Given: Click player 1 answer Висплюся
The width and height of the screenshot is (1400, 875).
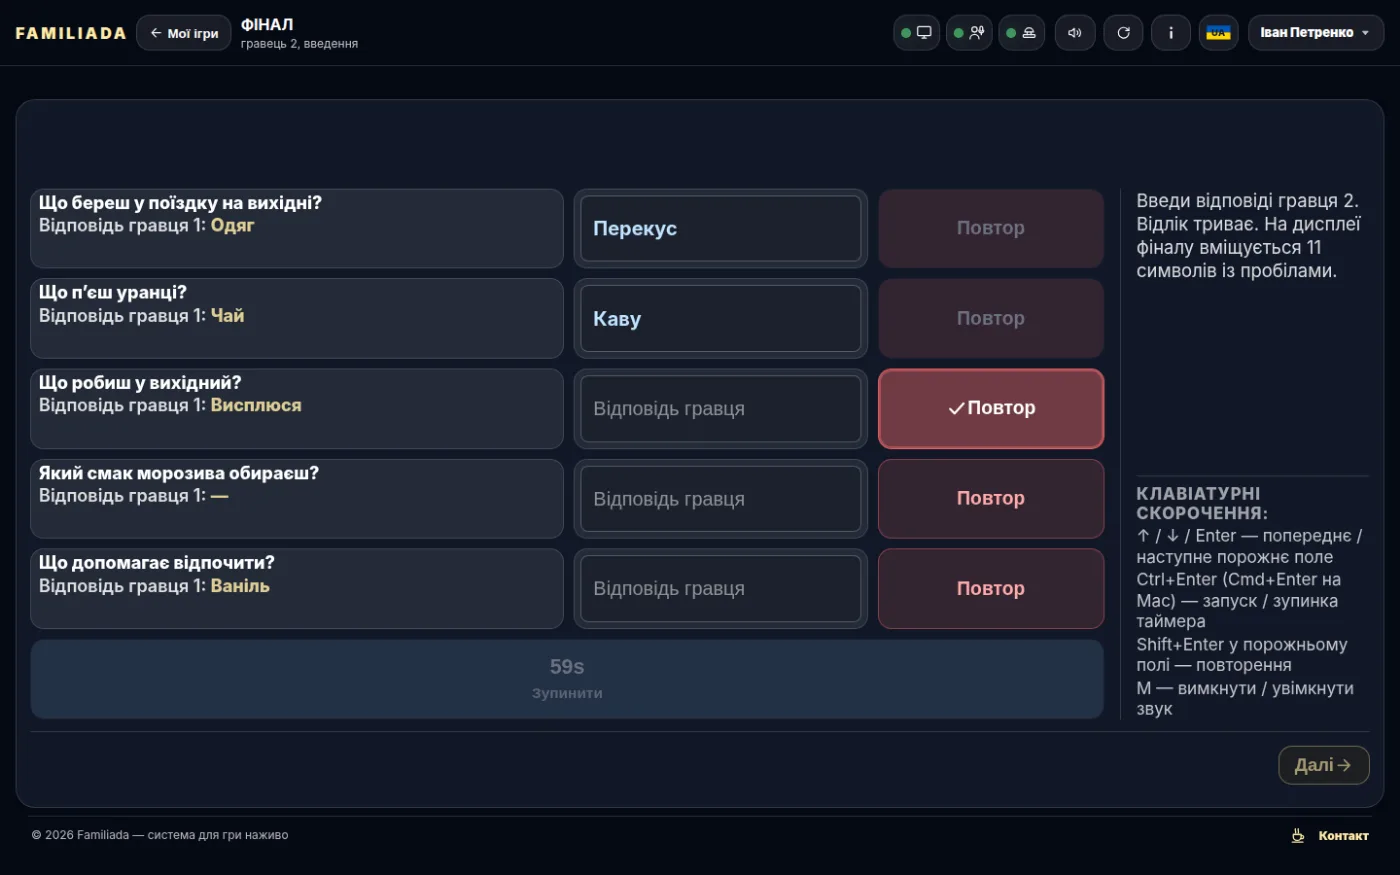Looking at the screenshot, I should tap(256, 405).
